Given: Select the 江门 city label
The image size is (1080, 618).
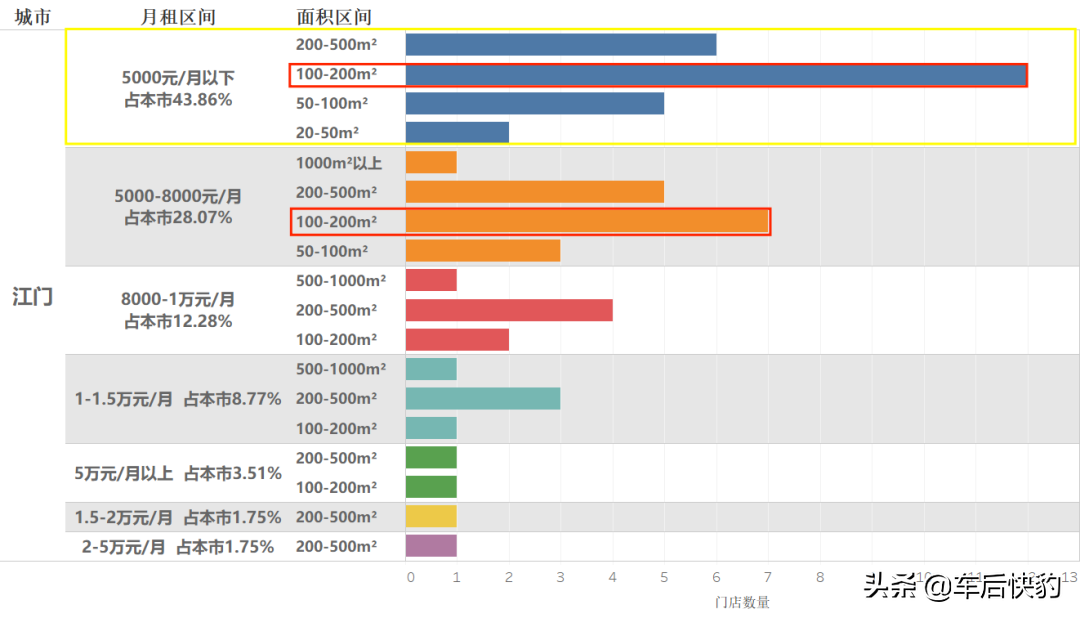Looking at the screenshot, I should point(32,297).
